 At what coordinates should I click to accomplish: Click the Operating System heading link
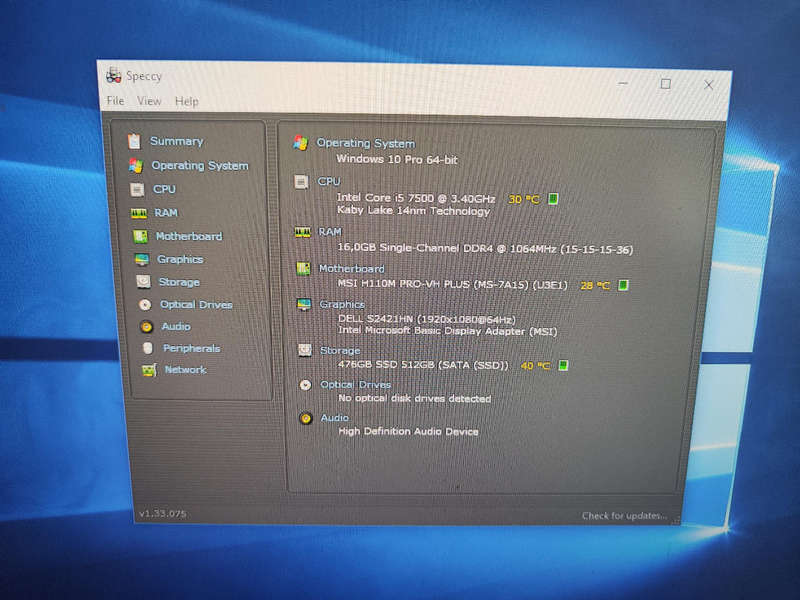click(x=366, y=143)
